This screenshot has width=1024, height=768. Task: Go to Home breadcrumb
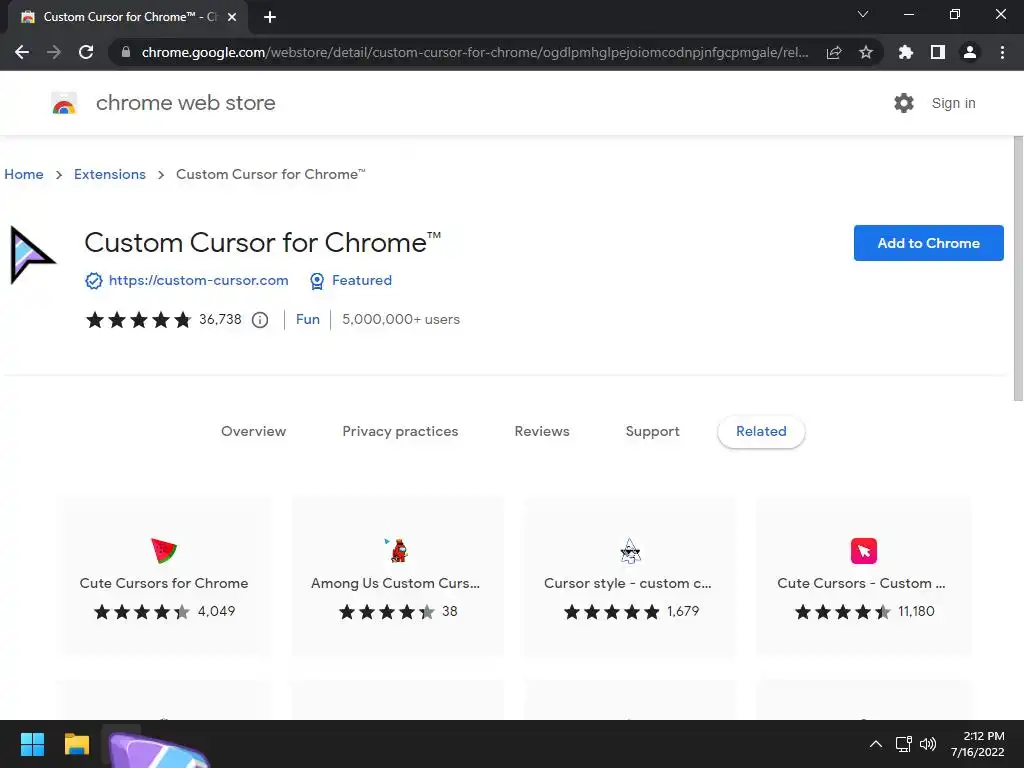(24, 174)
